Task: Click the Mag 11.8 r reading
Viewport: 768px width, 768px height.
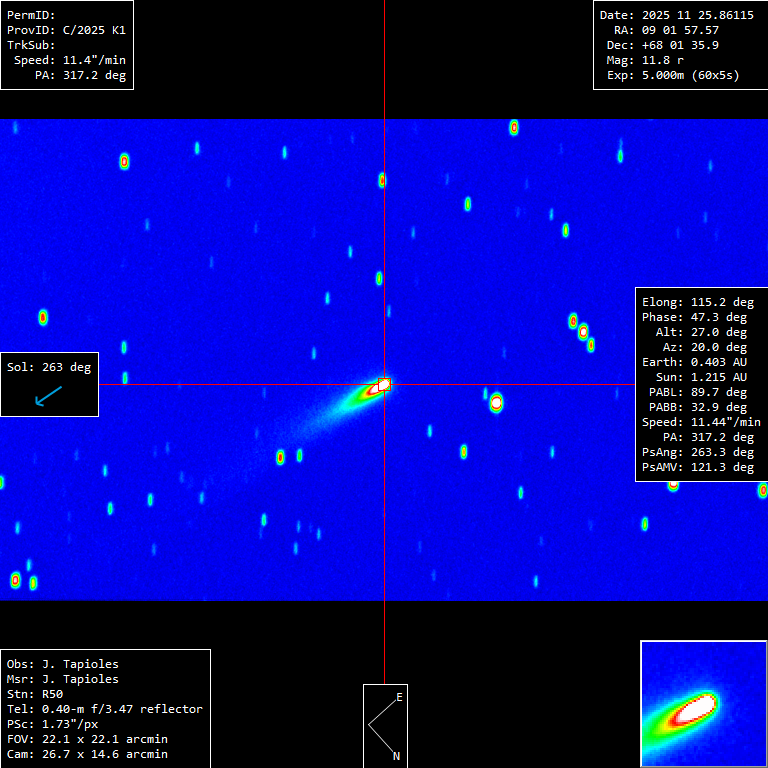Action: pos(659,60)
